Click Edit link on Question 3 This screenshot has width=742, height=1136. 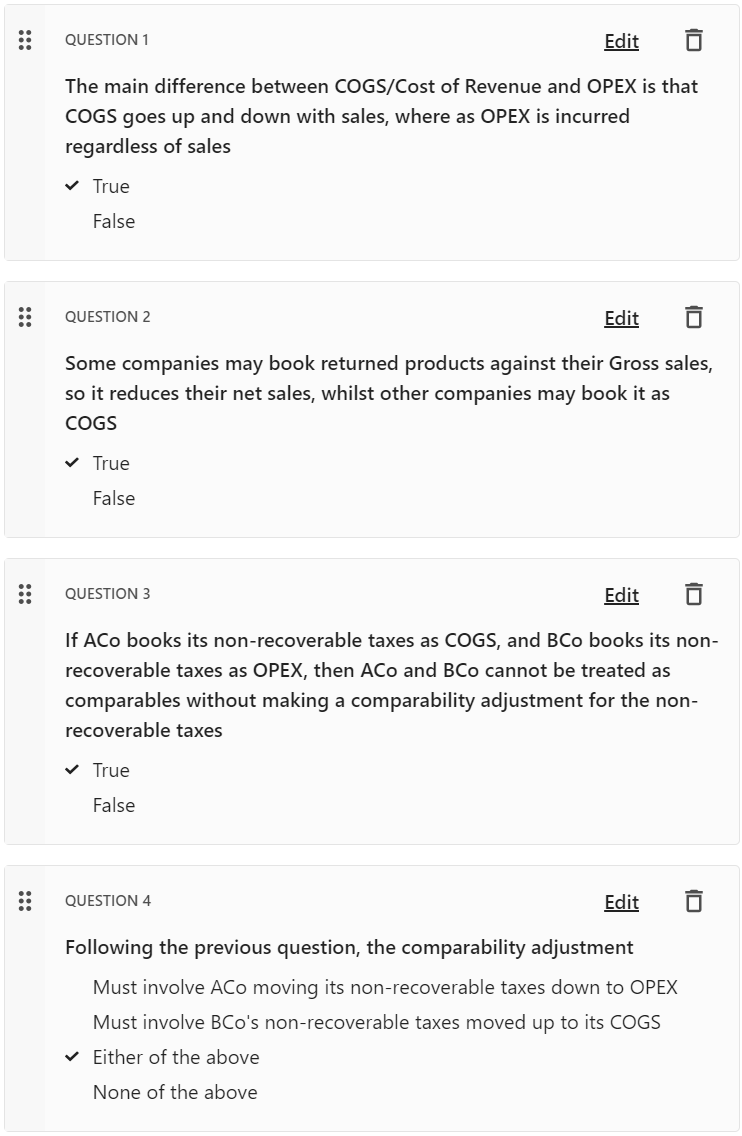622,595
